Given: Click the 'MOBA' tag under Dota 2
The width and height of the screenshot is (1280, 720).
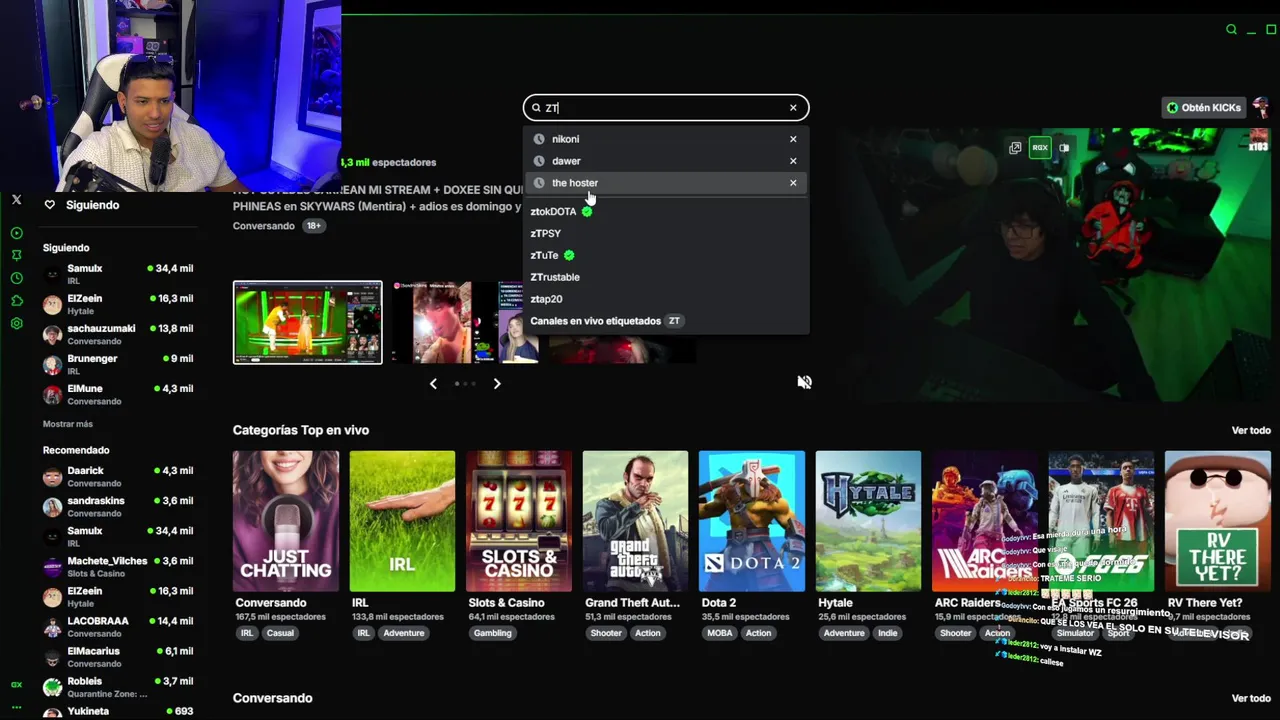Looking at the screenshot, I should (719, 633).
